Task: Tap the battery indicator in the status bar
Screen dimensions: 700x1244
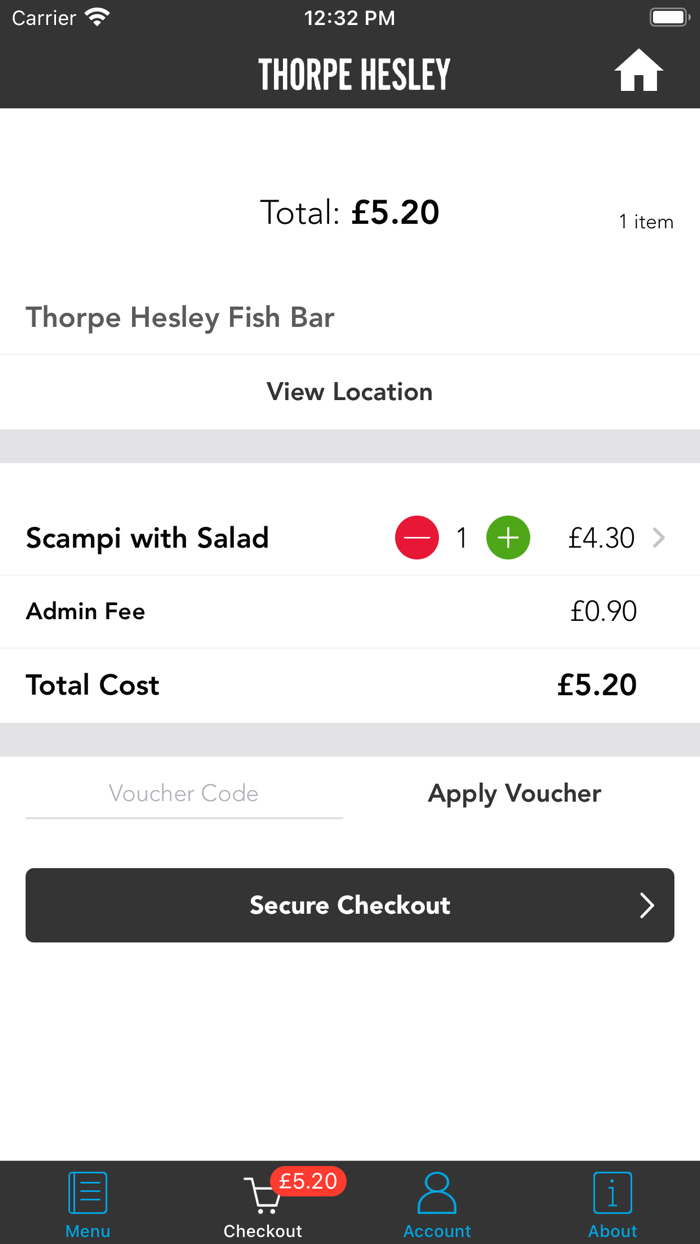Action: click(668, 16)
